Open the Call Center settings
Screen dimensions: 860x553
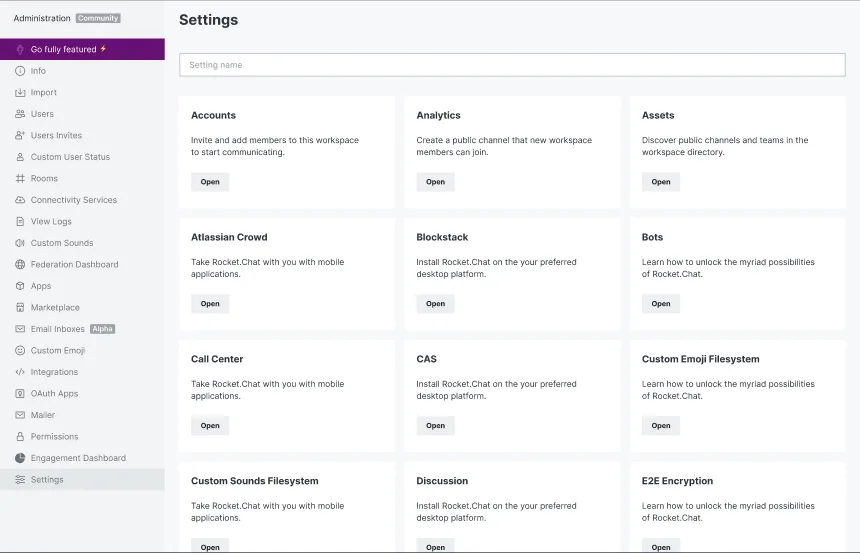(x=210, y=425)
